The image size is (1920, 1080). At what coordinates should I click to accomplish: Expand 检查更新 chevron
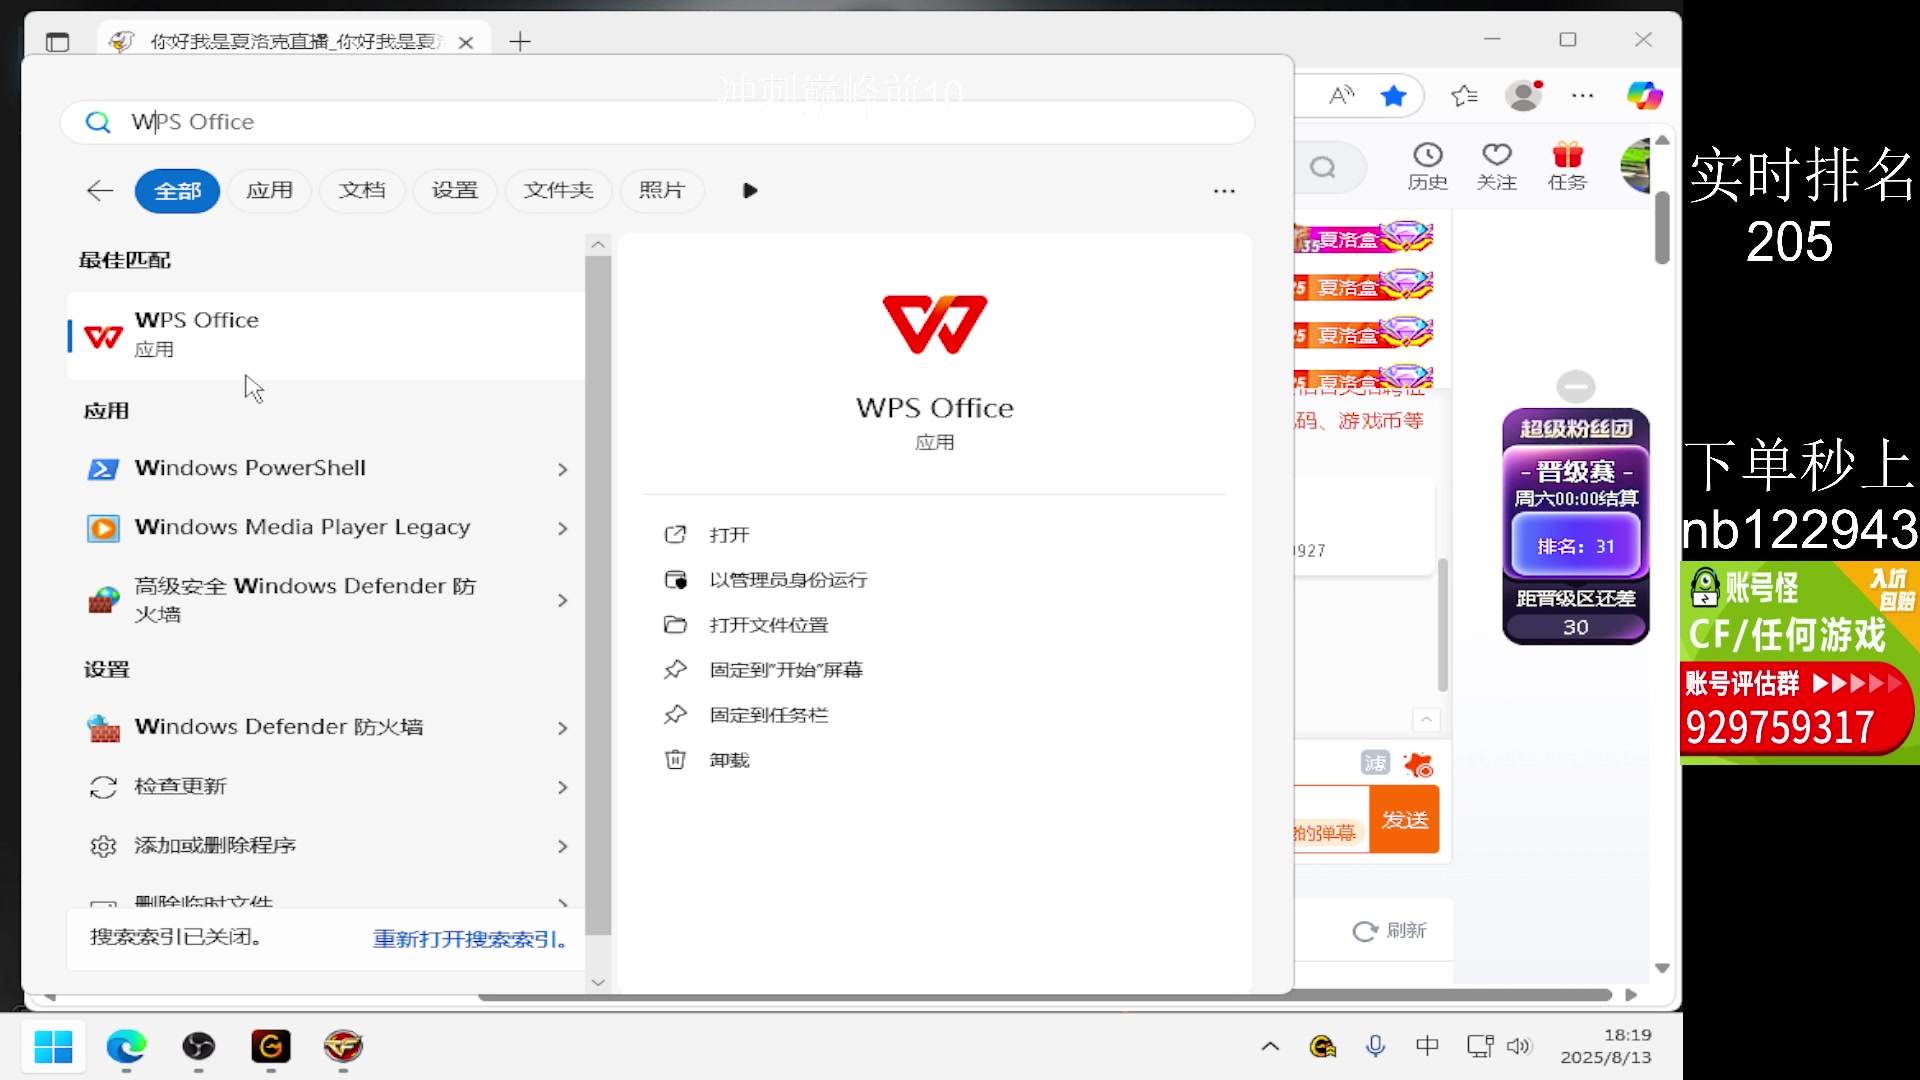tap(563, 787)
